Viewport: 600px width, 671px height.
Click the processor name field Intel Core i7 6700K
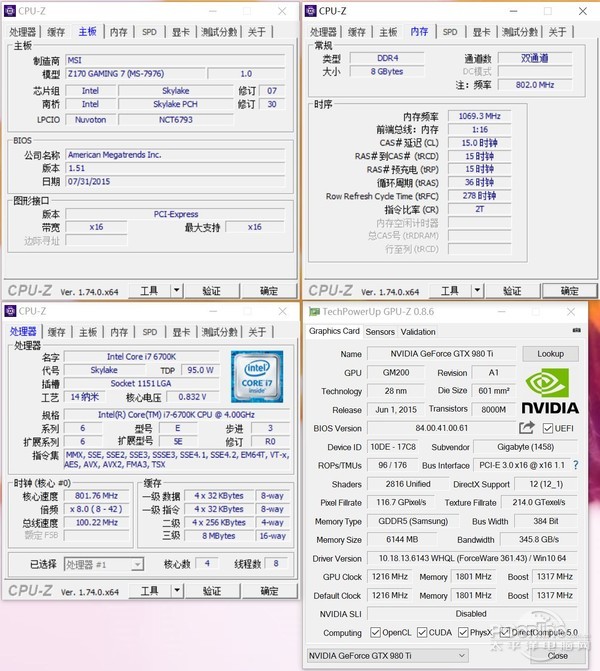pyautogui.click(x=142, y=356)
